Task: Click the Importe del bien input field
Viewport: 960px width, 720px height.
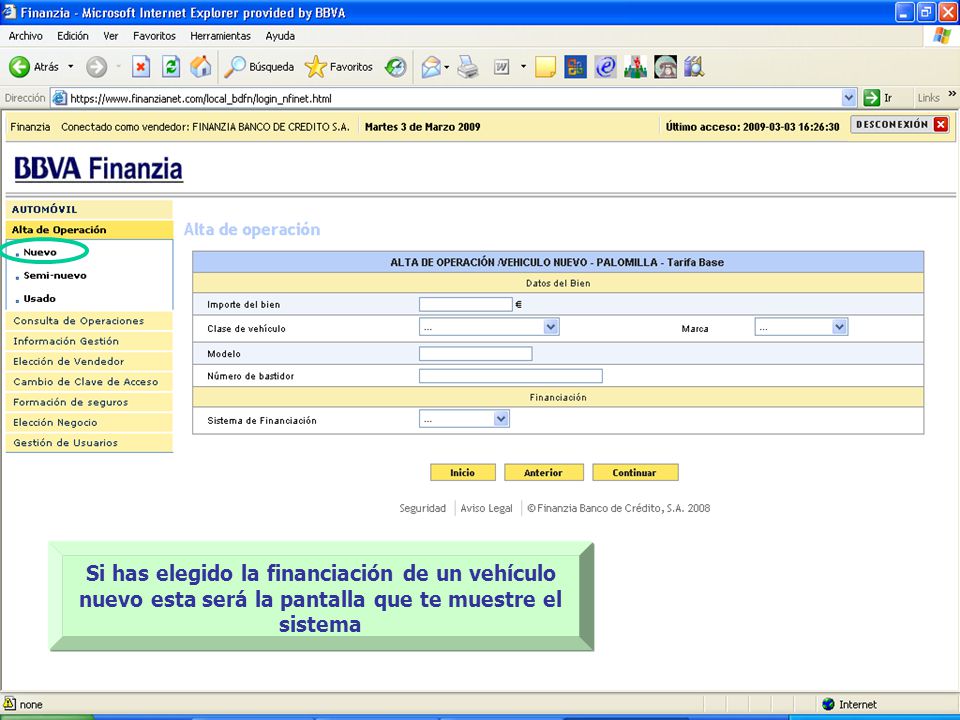Action: coord(465,304)
